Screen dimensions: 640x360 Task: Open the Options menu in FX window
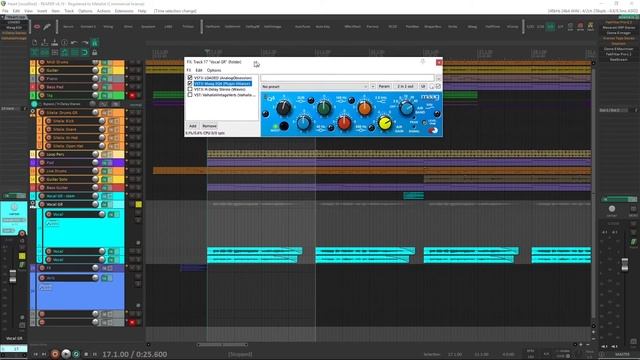(213, 70)
